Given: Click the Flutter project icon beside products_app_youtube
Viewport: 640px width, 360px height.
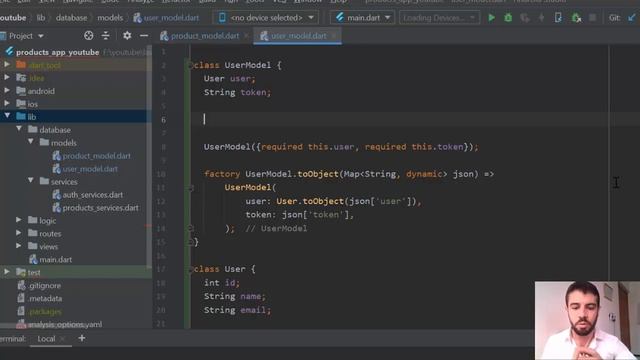Looking at the screenshot, I should coord(9,52).
